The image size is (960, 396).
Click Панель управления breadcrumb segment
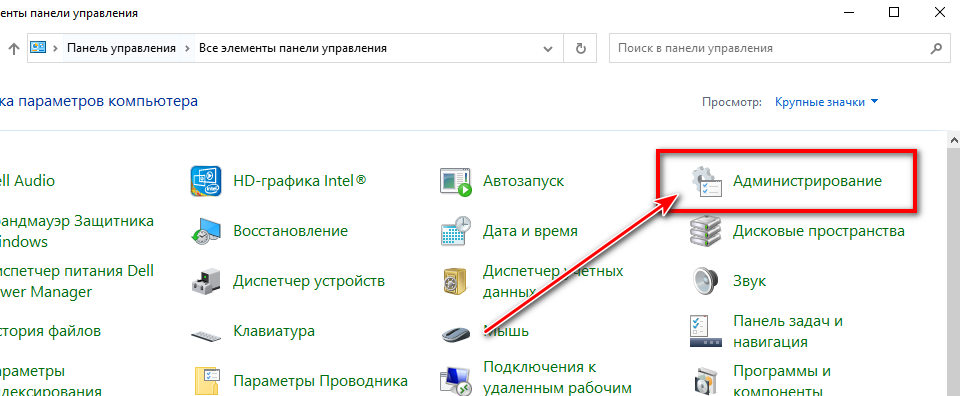(x=121, y=48)
